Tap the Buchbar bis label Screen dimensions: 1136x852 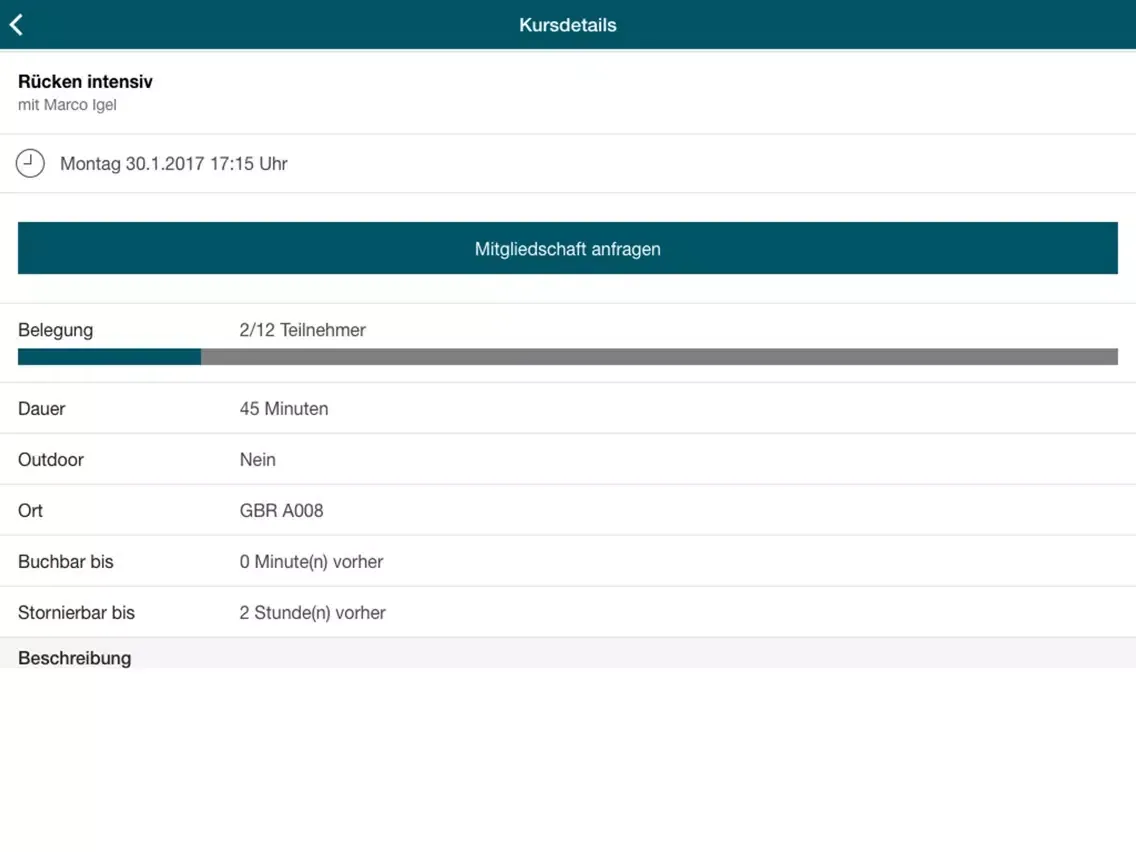(x=66, y=561)
